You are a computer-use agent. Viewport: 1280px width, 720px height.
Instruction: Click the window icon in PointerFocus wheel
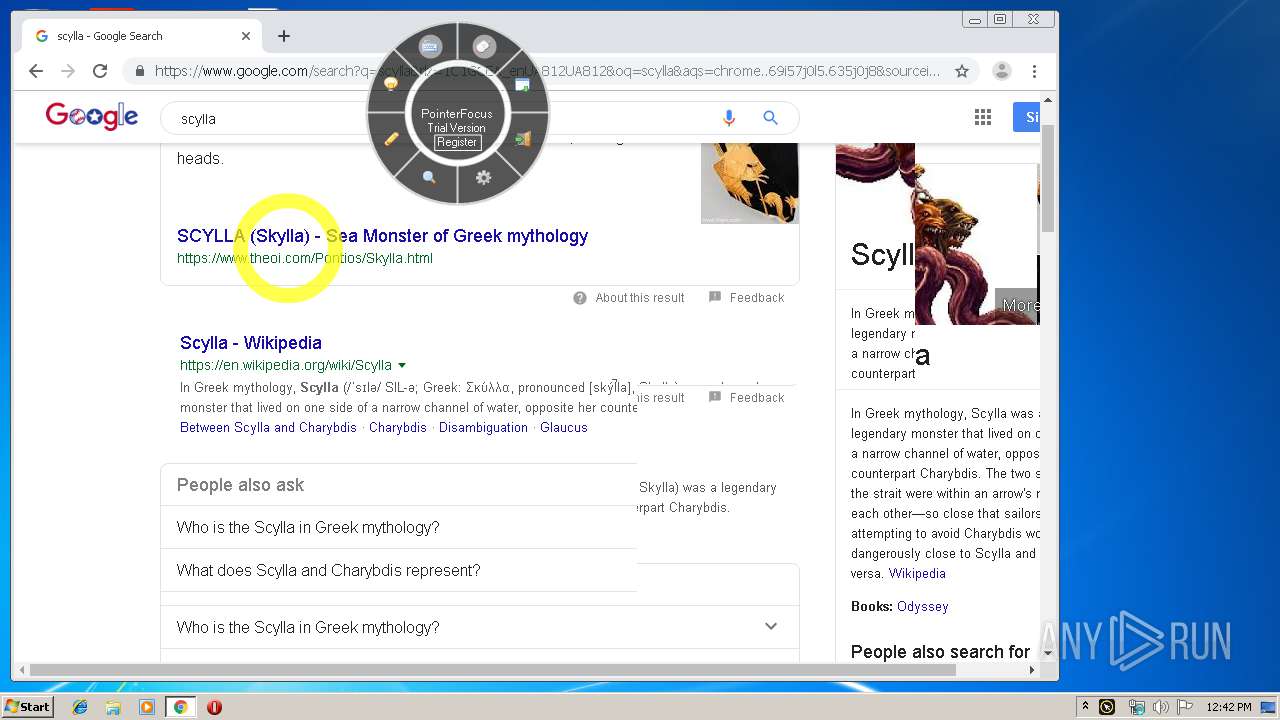click(522, 85)
